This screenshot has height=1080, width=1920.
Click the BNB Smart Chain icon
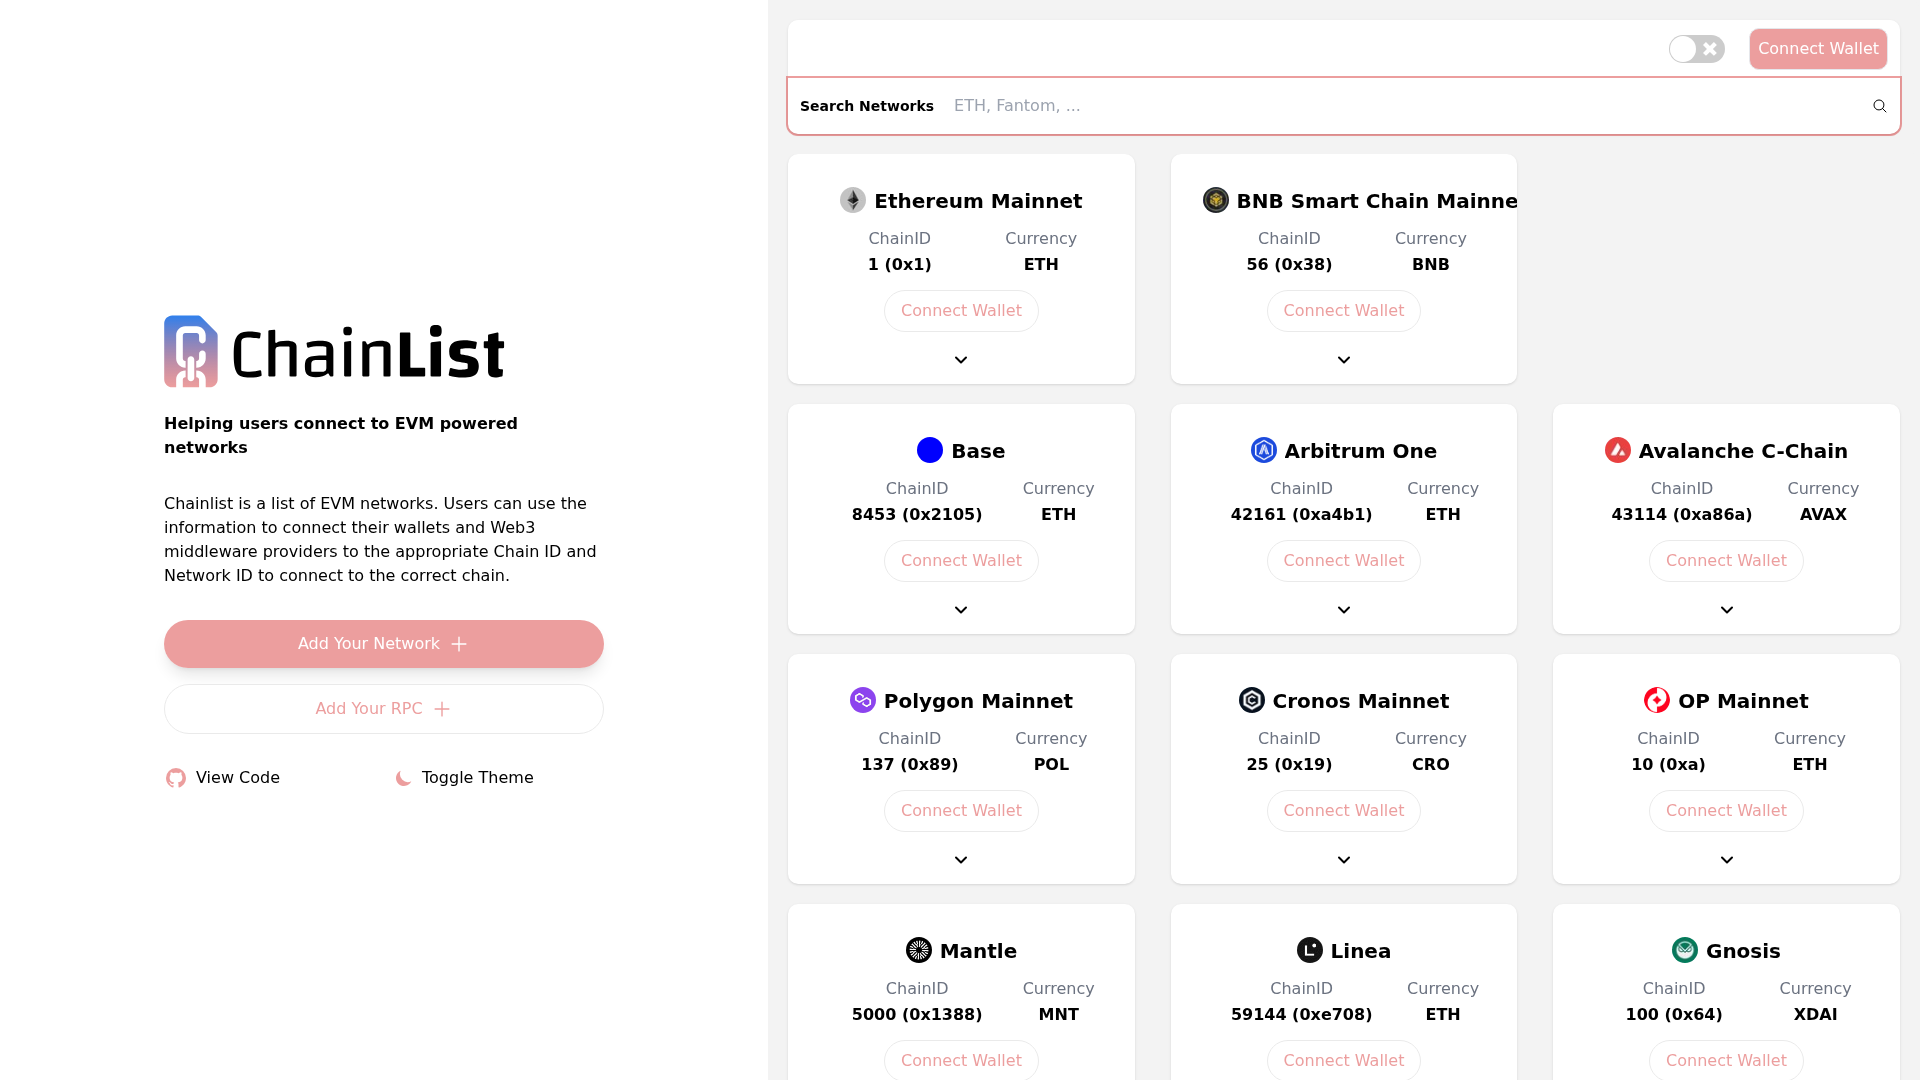[x=1216, y=201]
